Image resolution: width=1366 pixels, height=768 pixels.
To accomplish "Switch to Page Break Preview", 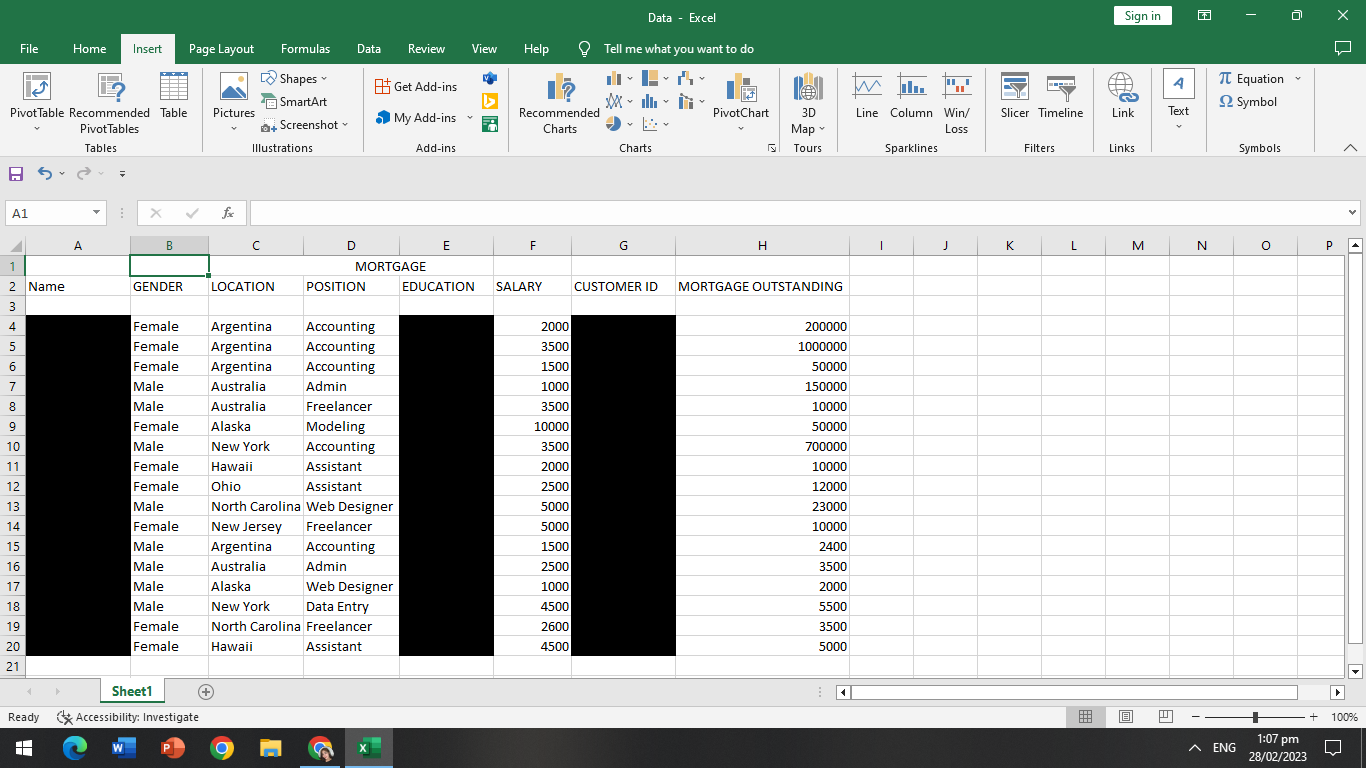I will [x=1165, y=717].
